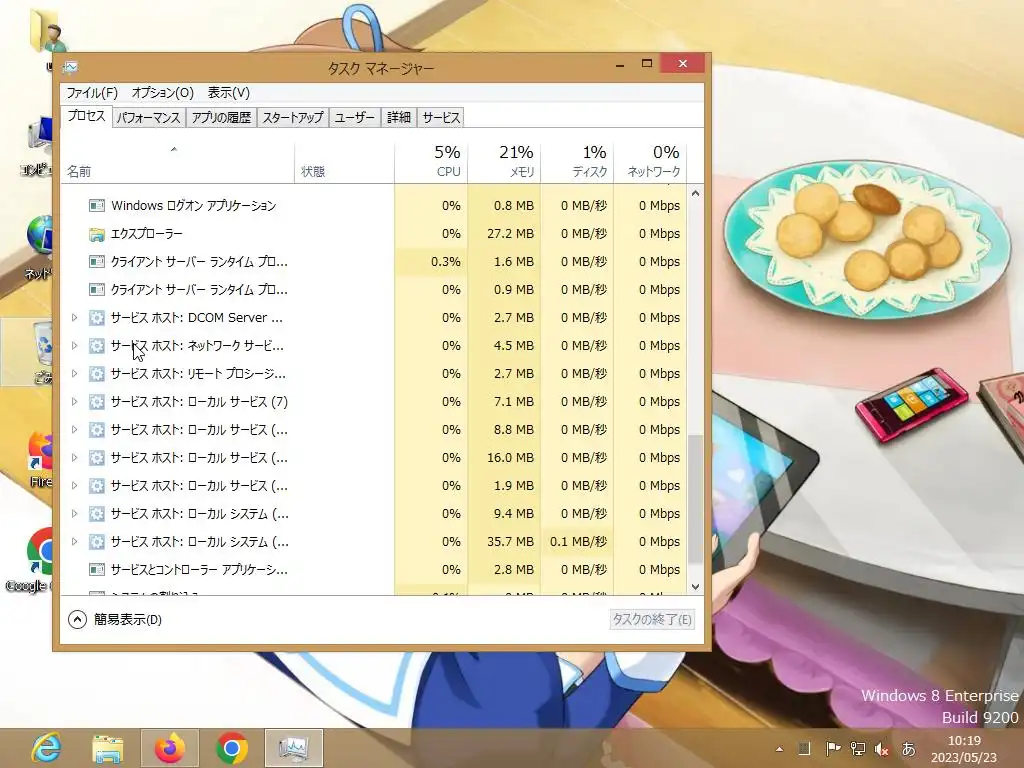
Task: Click the タスクの終了(E) button
Action: (x=652, y=620)
